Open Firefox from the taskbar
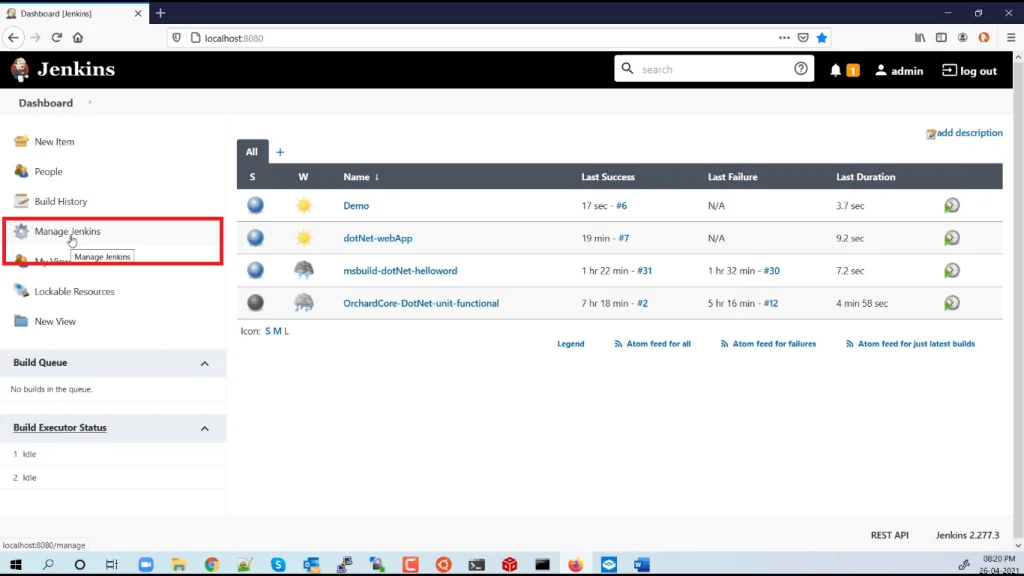This screenshot has height=576, width=1024. (x=575, y=564)
